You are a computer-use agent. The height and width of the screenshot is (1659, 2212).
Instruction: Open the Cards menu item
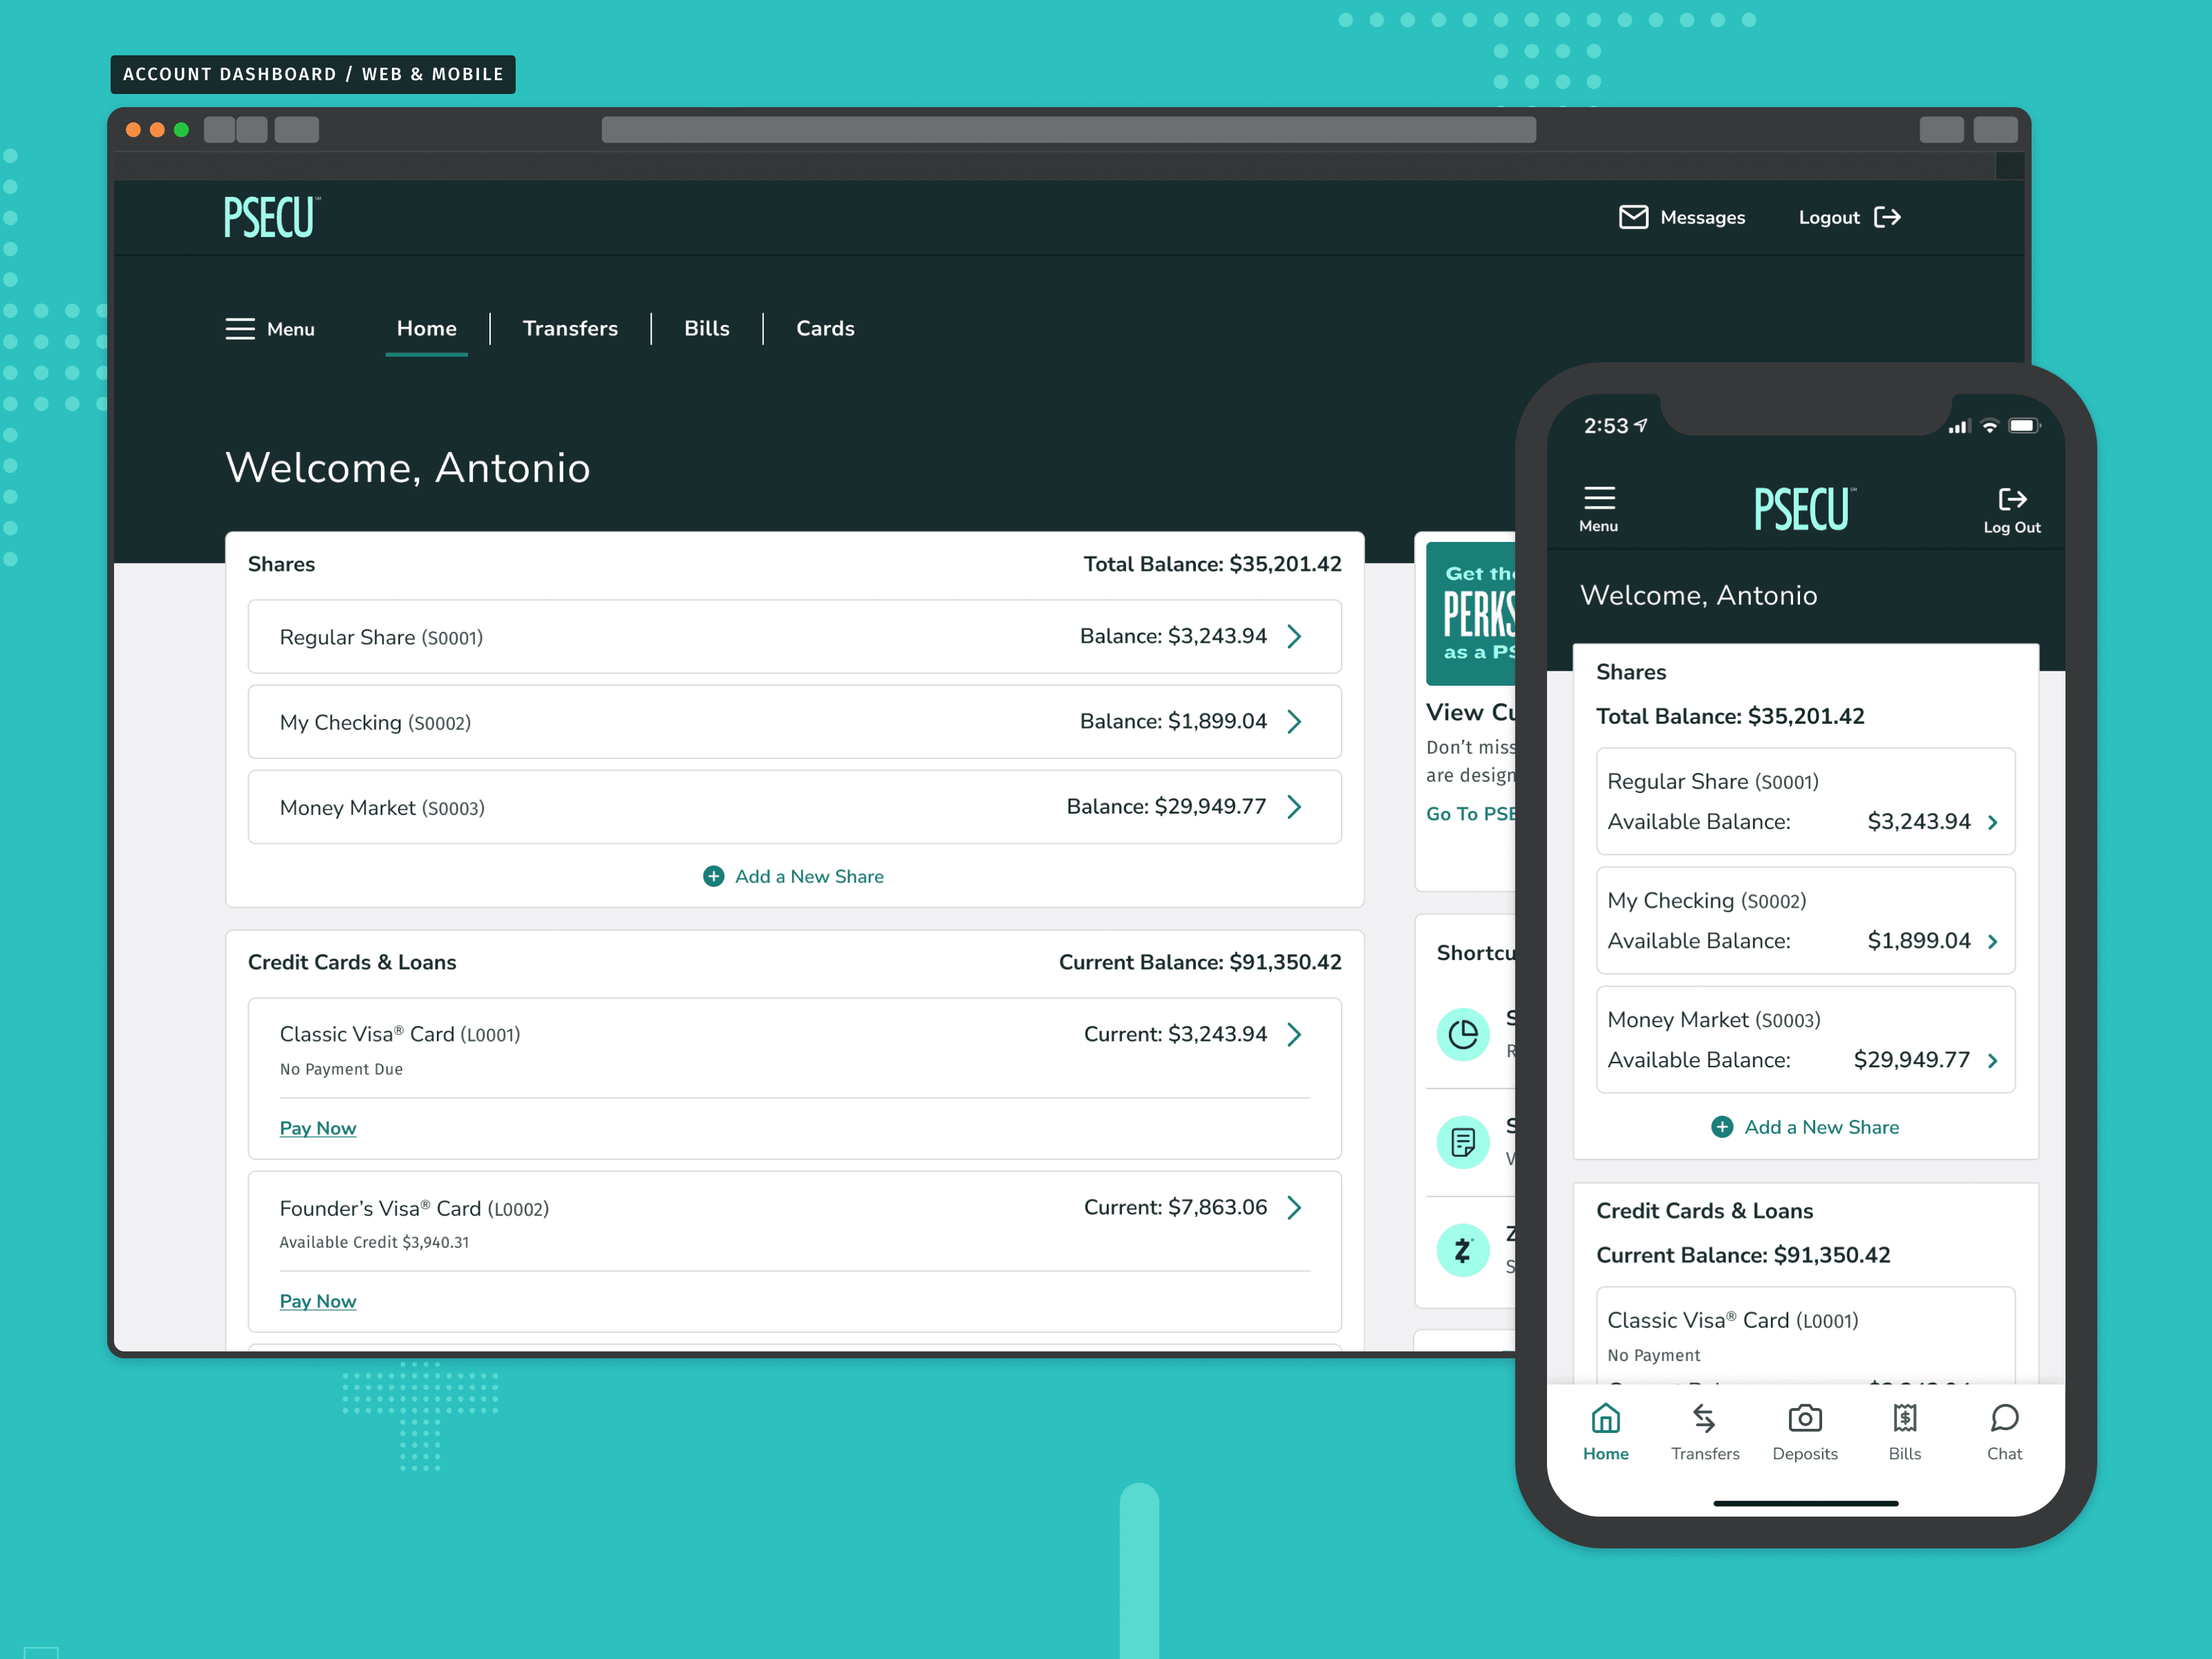tap(824, 328)
